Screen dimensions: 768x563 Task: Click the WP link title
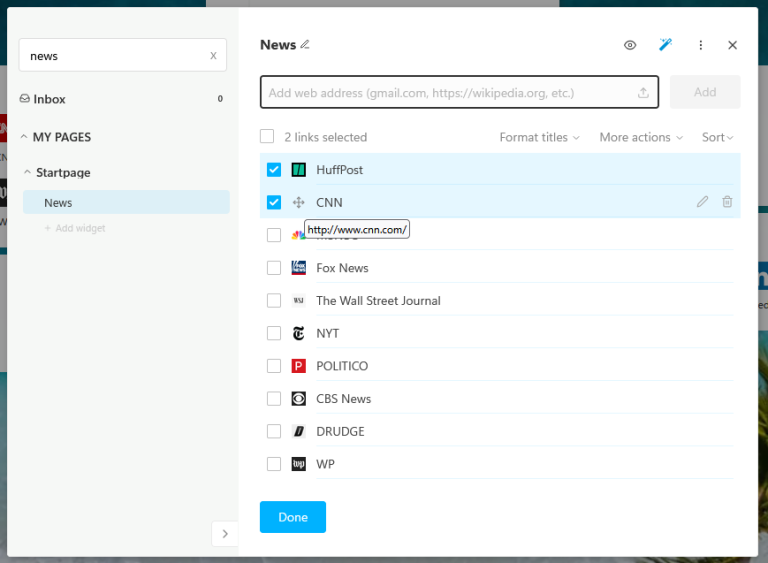click(x=325, y=464)
